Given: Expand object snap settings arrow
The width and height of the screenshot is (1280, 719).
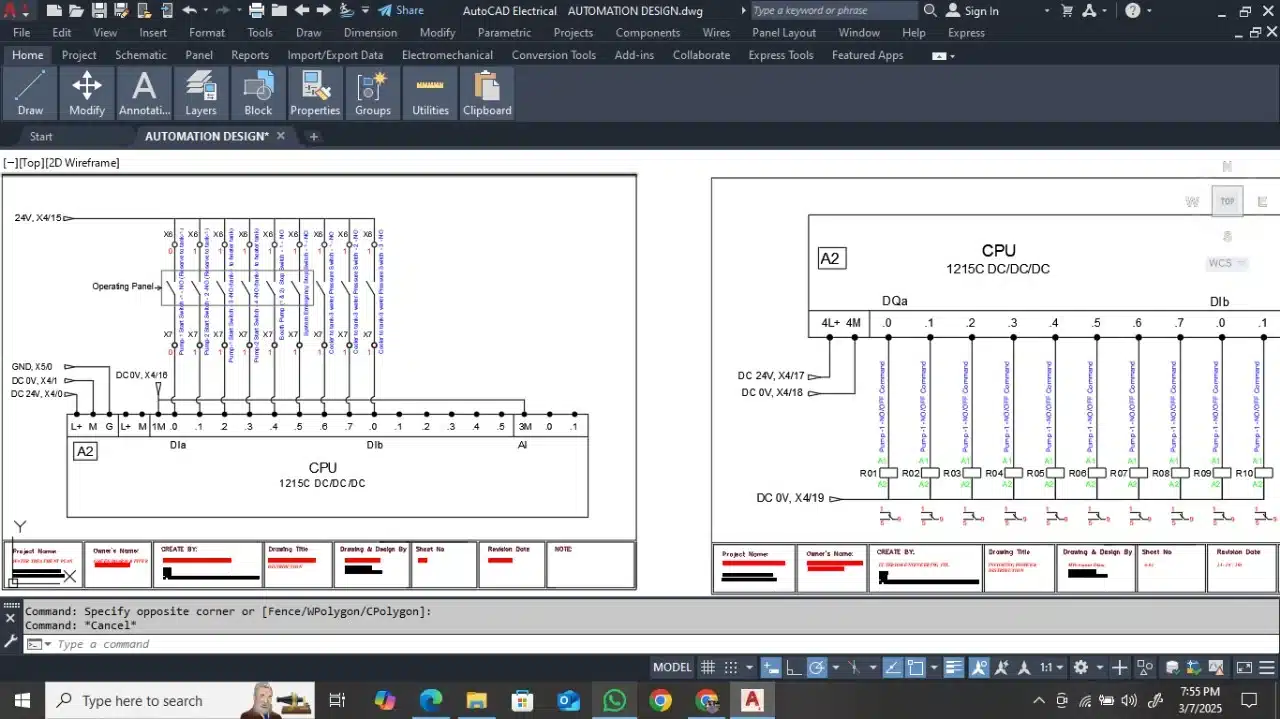Looking at the screenshot, I should pos(933,667).
